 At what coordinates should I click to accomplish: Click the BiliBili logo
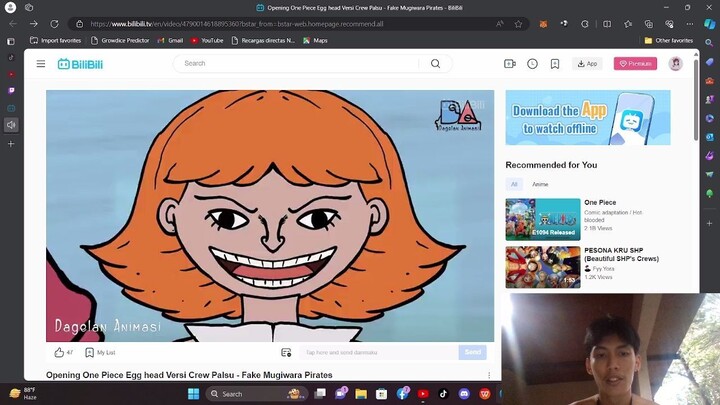click(80, 64)
